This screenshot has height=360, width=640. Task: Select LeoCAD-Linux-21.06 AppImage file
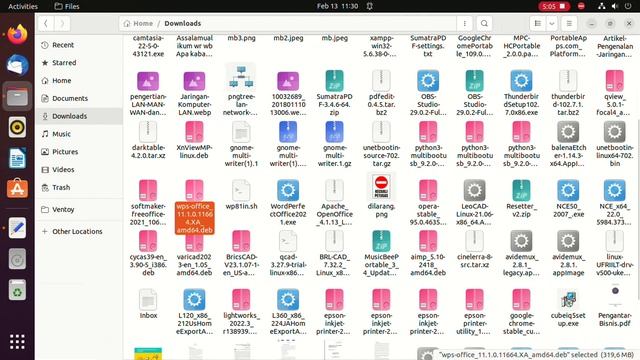474,203
